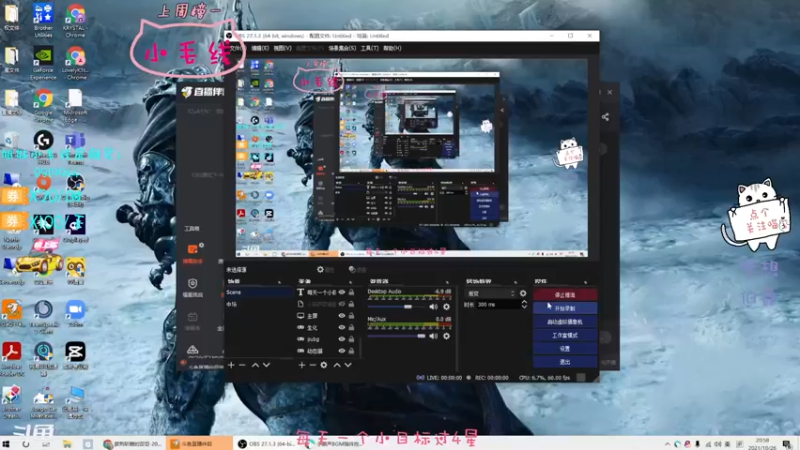Click properties gear in source toolbar above docks
This screenshot has width=800, height=450.
pyautogui.click(x=320, y=269)
